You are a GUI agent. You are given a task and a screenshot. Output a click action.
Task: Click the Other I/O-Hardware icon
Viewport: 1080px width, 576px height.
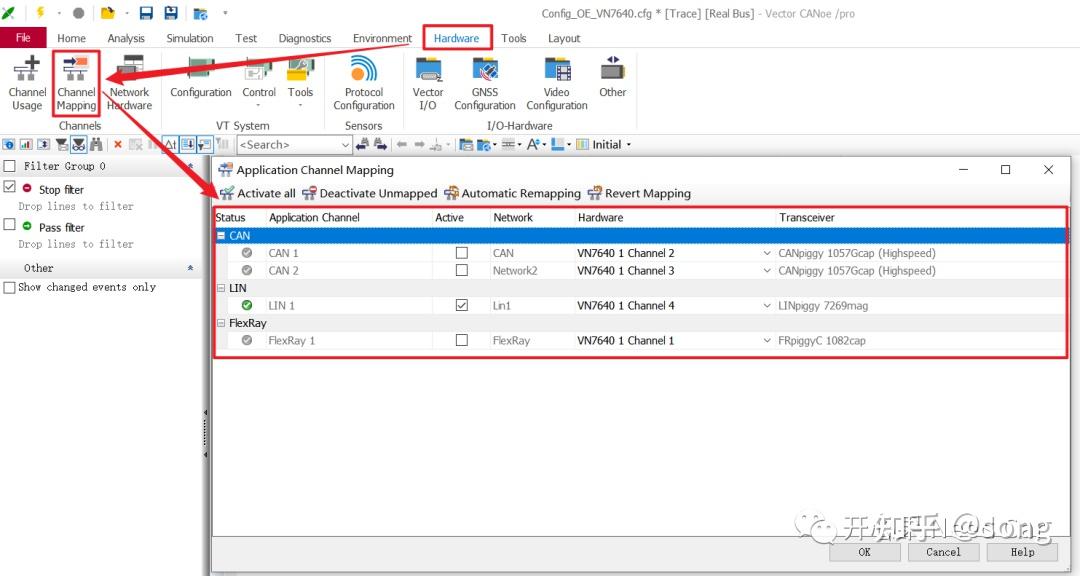[x=612, y=77]
